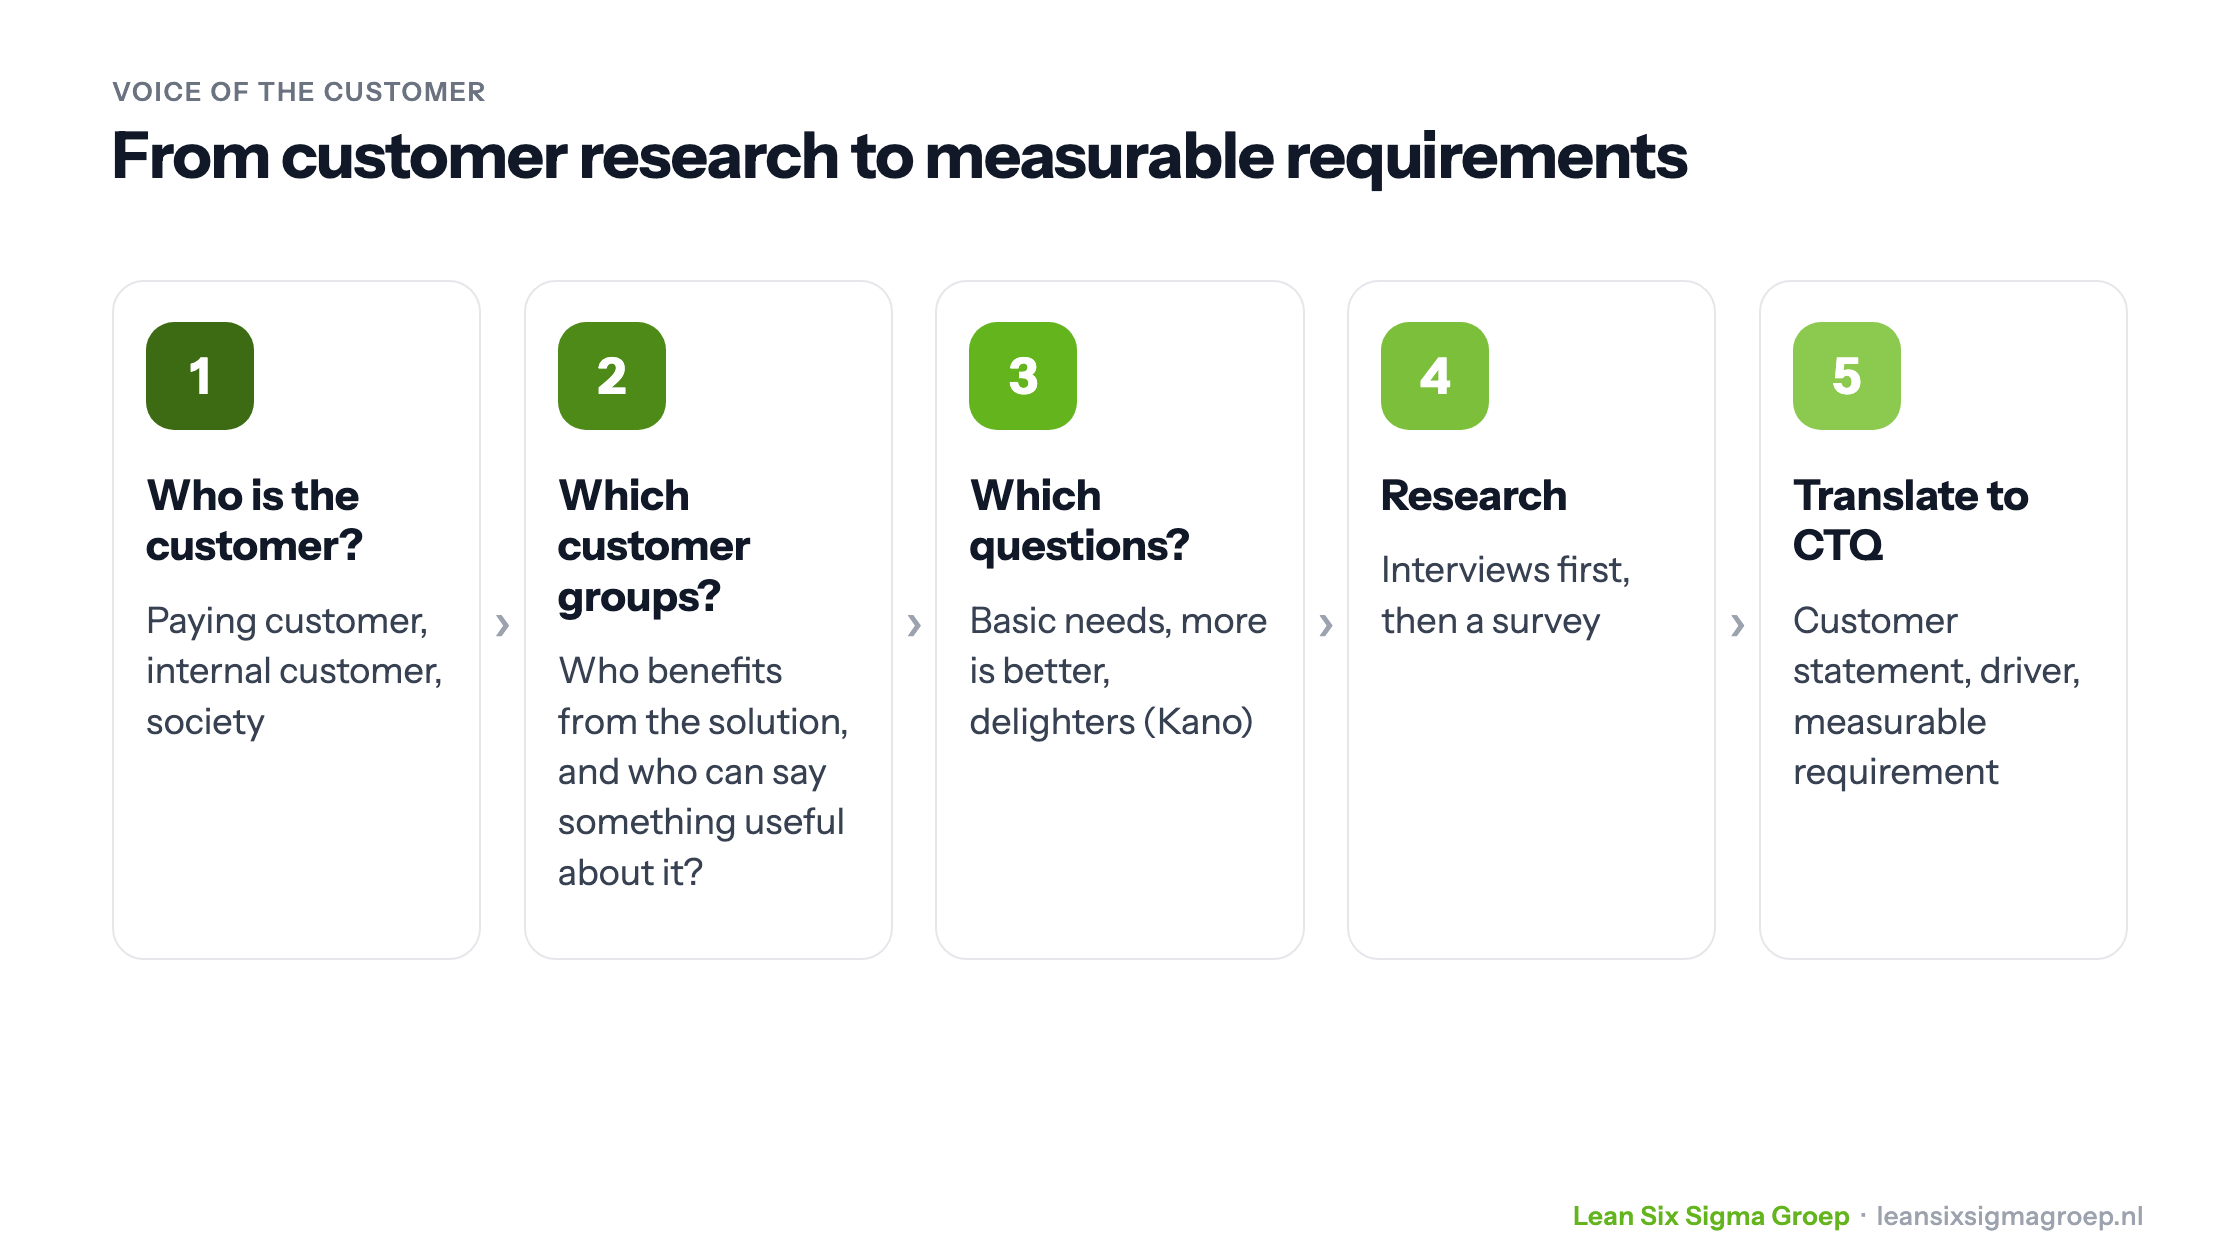Click the green step 3 badge
This screenshot has width=2240, height=1260.
[1023, 376]
